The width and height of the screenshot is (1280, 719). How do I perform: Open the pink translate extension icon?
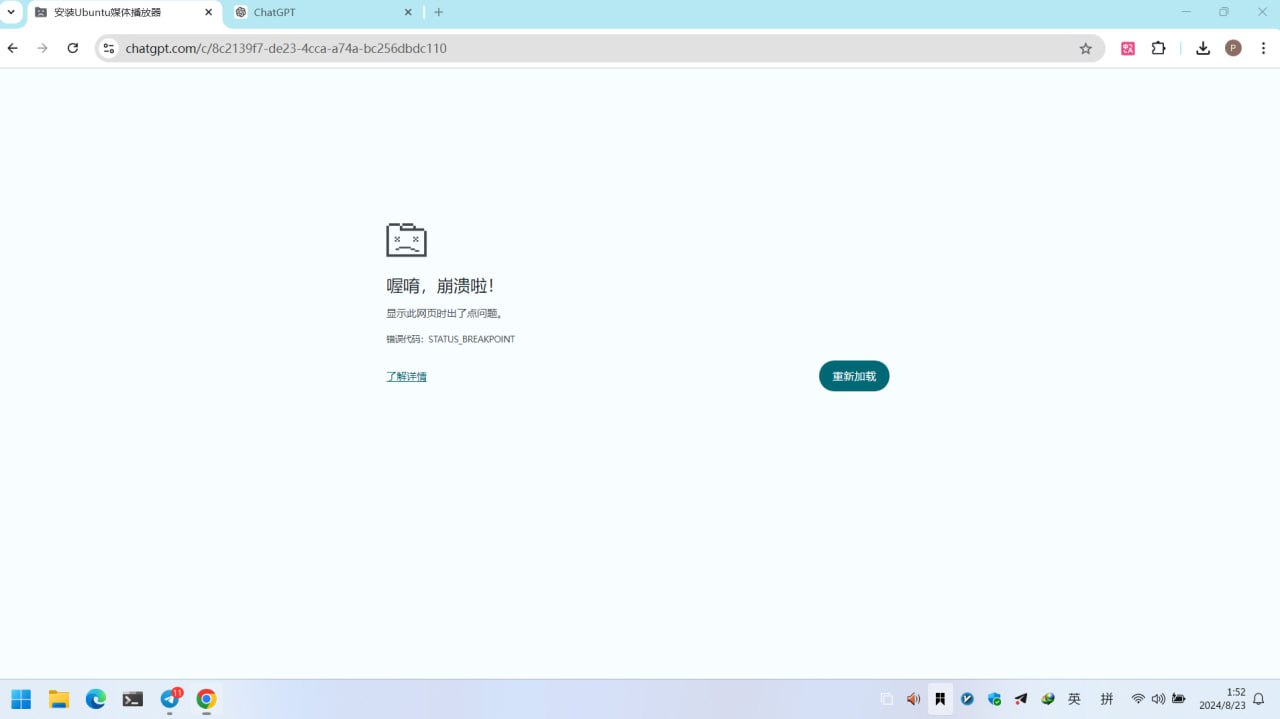tap(1128, 48)
